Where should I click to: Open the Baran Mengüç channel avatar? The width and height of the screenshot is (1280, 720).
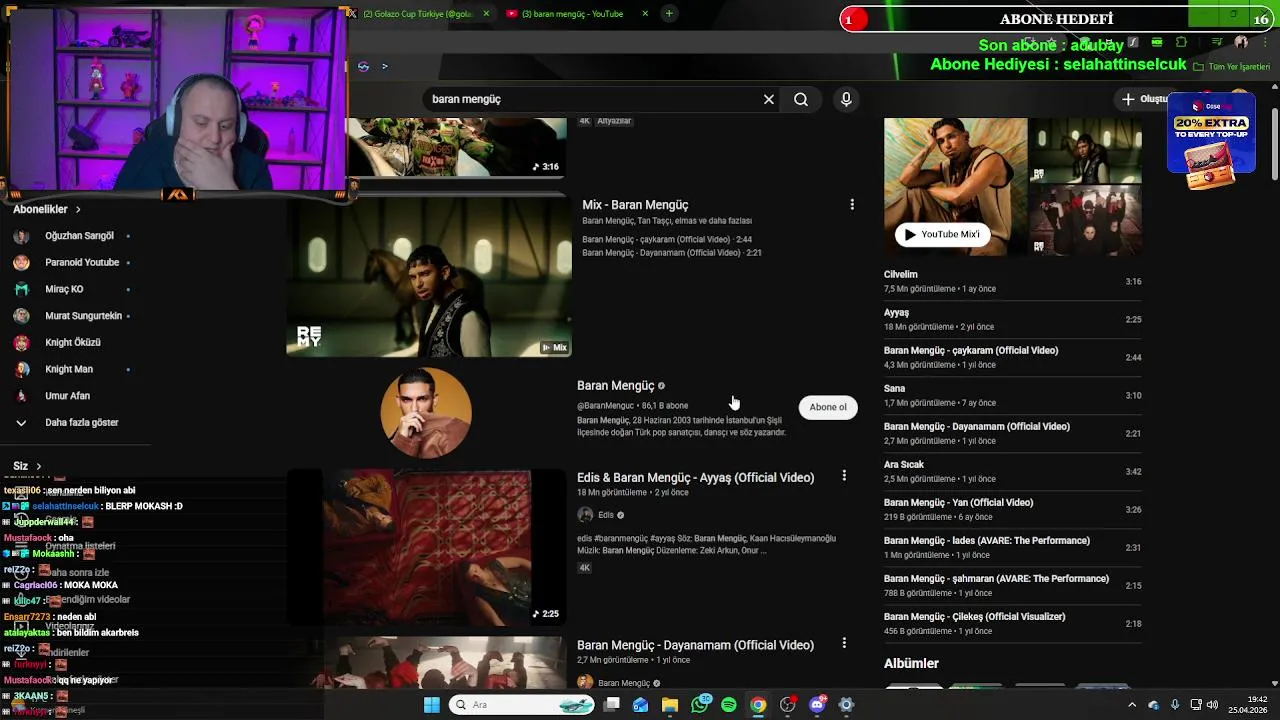coord(426,413)
